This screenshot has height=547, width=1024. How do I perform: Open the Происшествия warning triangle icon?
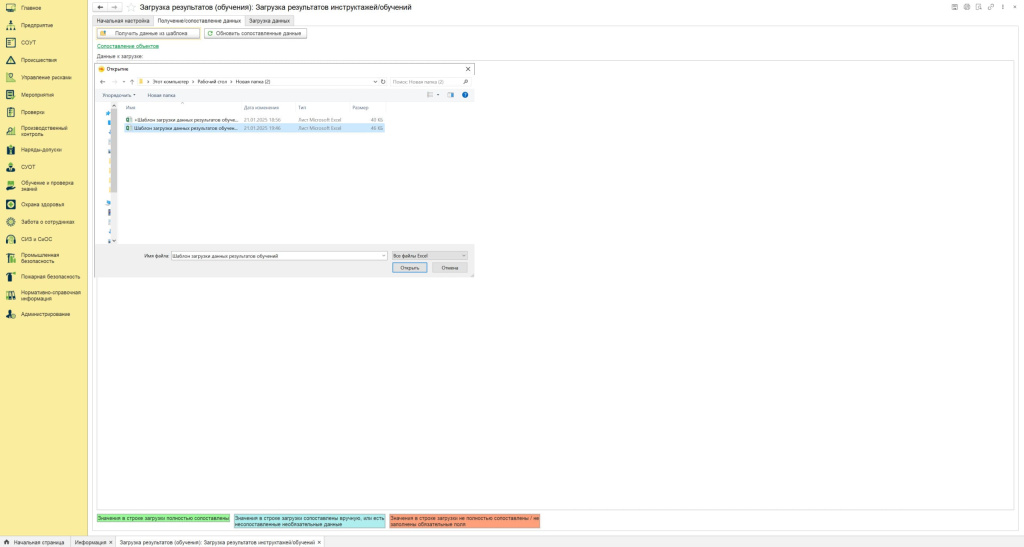pyautogui.click(x=10, y=60)
